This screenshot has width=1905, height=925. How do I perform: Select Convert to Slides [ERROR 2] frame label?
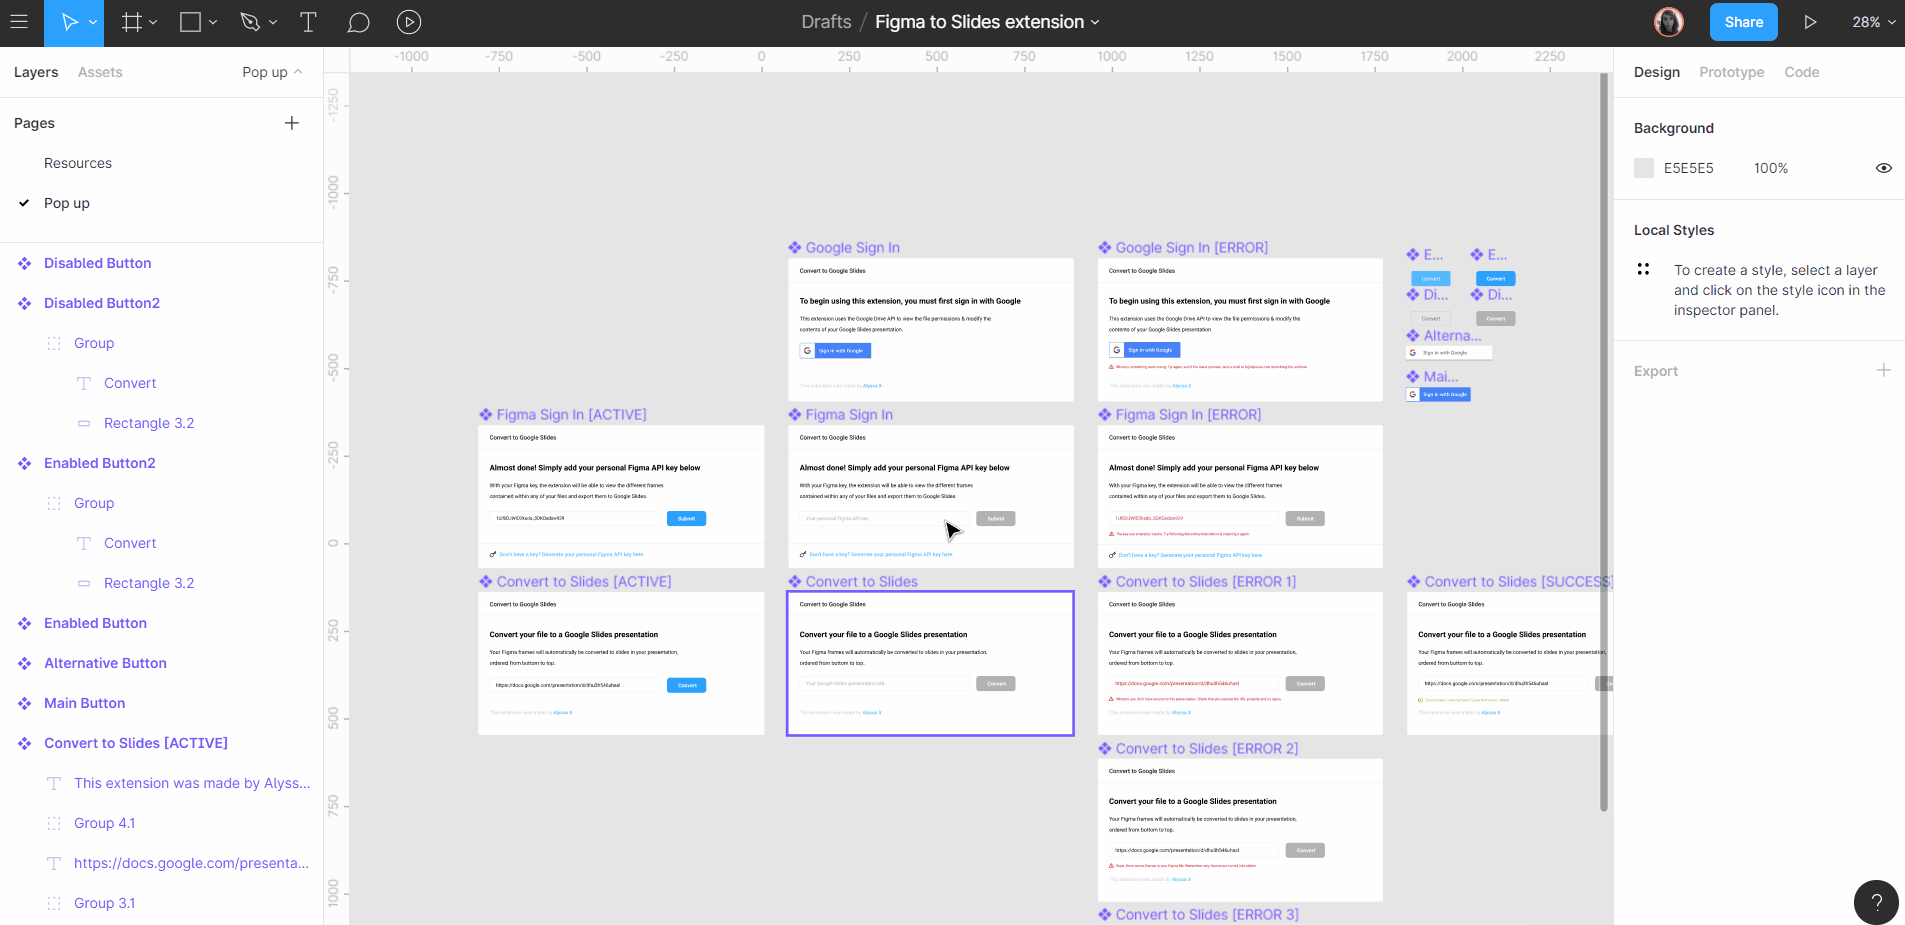[1207, 749]
